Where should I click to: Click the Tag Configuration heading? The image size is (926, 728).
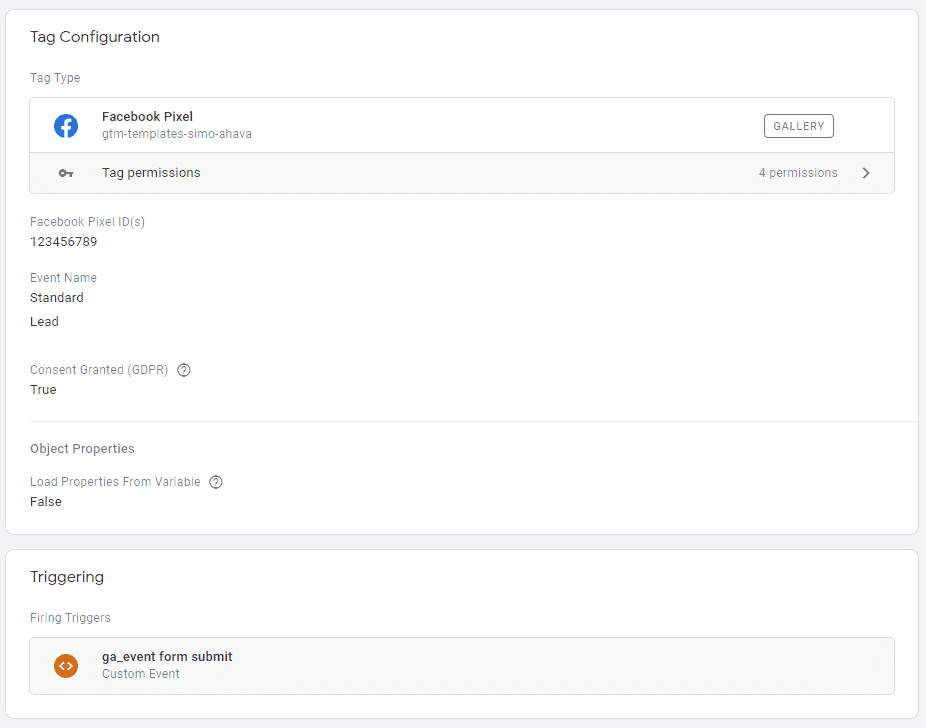95,37
